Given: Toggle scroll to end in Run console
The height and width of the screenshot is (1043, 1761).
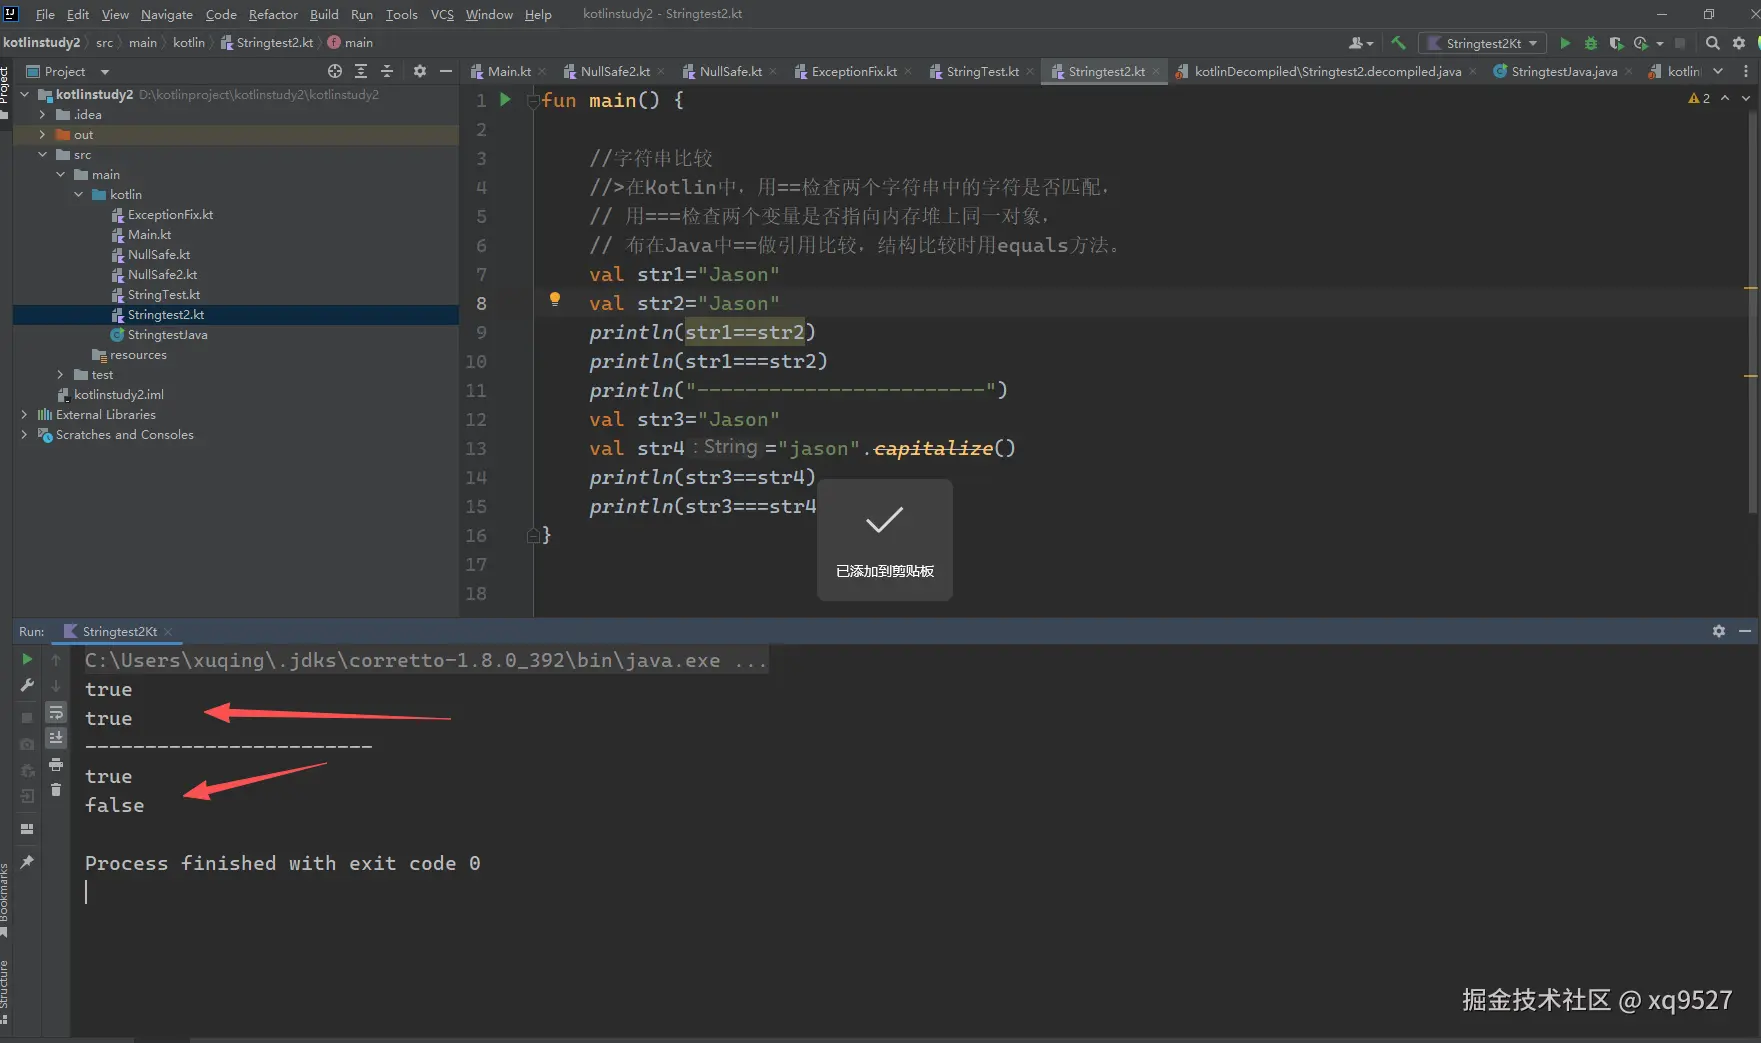Looking at the screenshot, I should pyautogui.click(x=56, y=738).
